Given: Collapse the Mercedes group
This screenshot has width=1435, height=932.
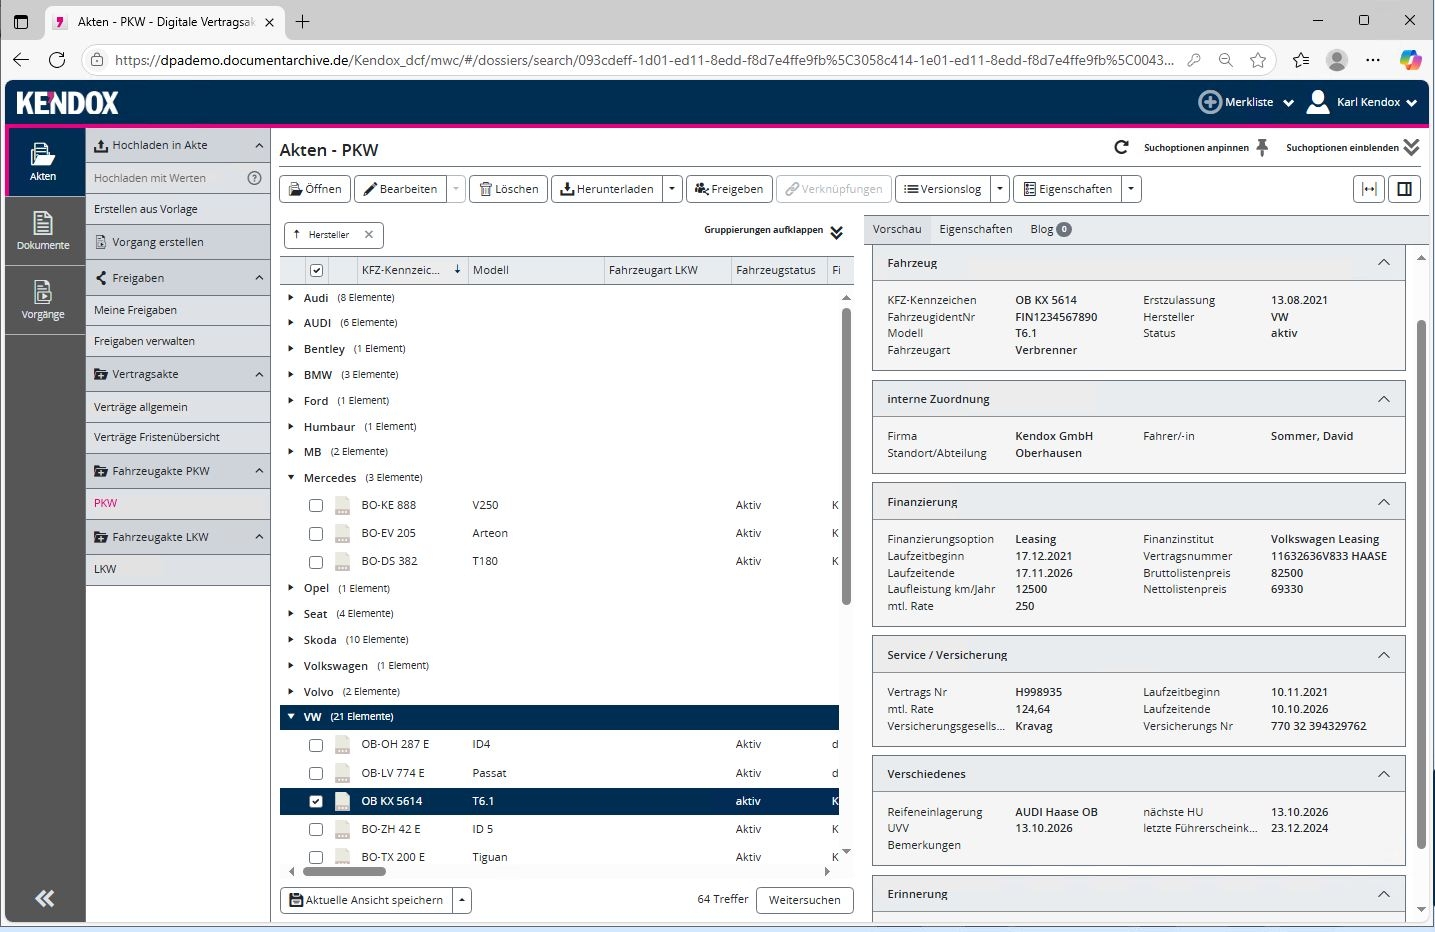Looking at the screenshot, I should 291,478.
